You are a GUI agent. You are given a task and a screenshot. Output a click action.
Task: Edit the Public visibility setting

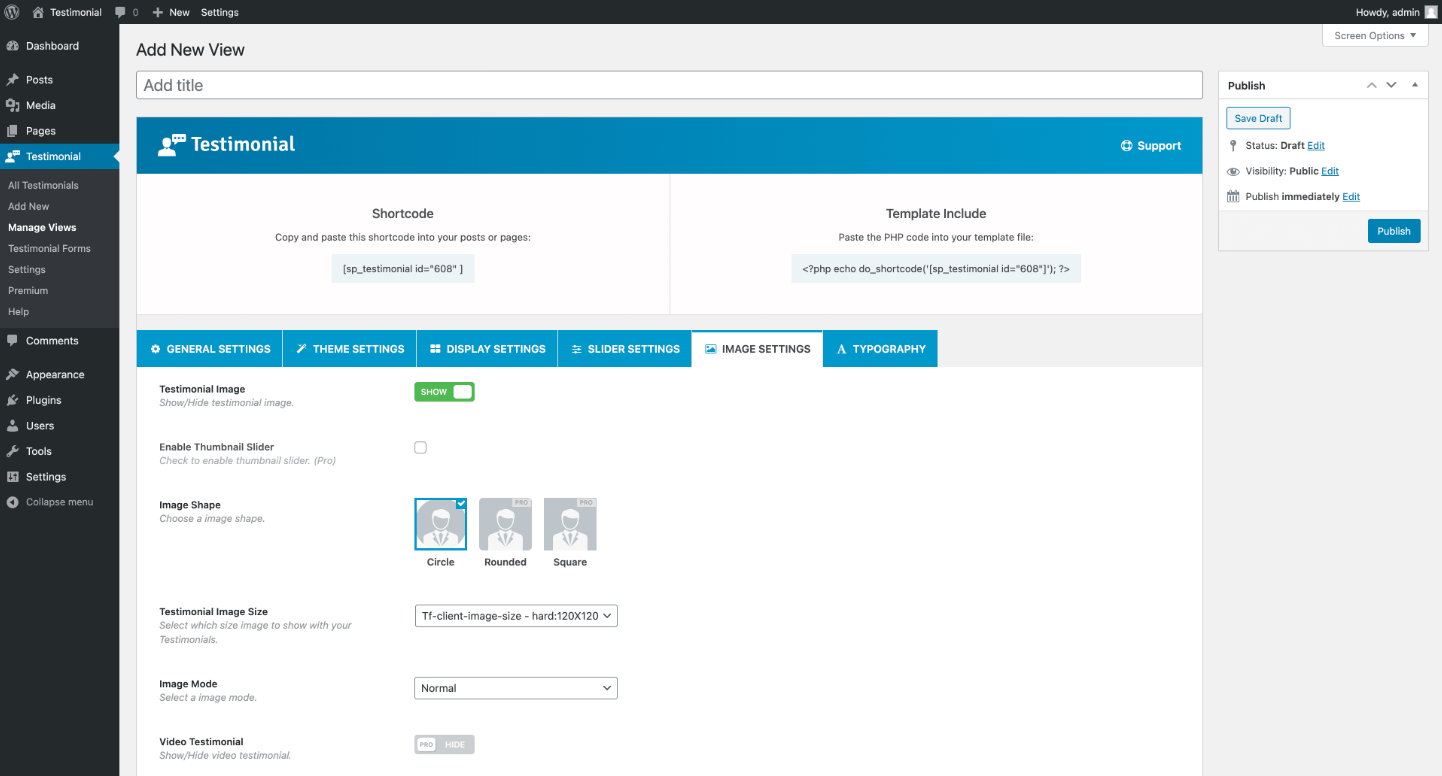click(x=1330, y=171)
